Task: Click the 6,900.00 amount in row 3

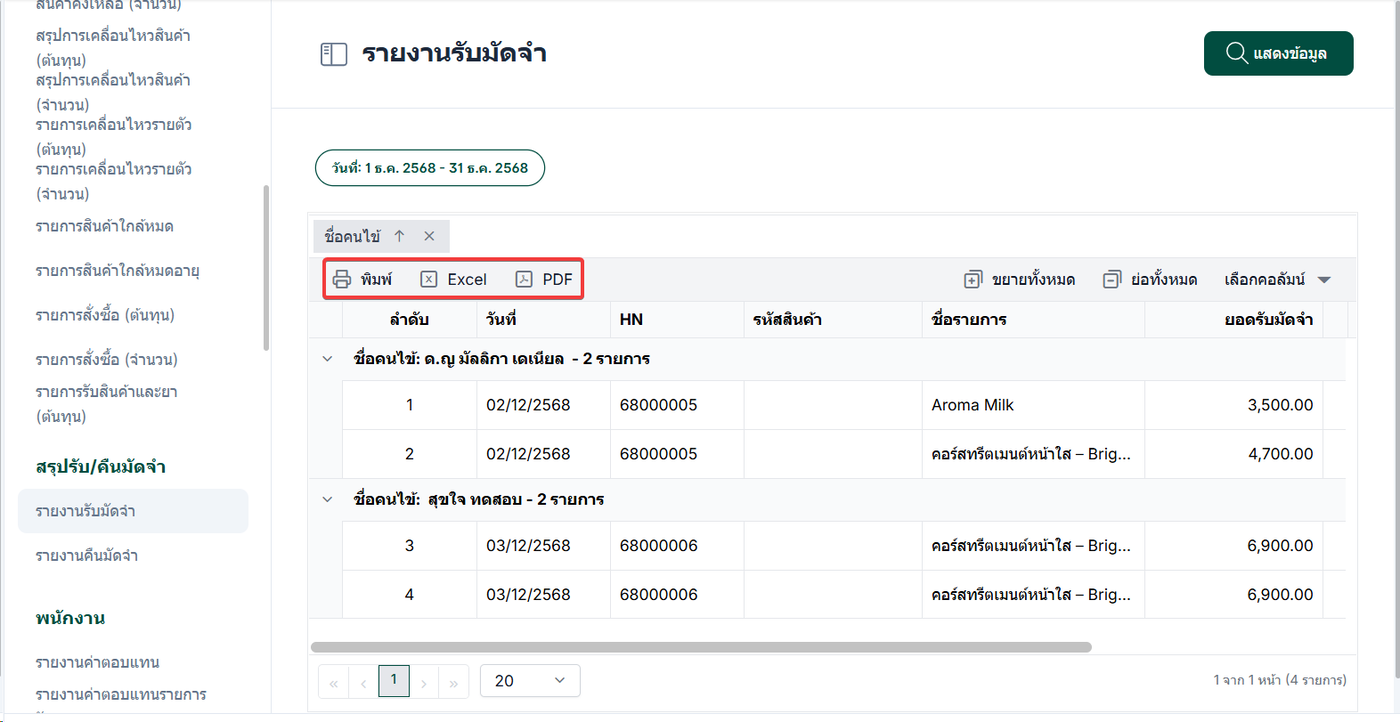Action: click(x=1280, y=546)
